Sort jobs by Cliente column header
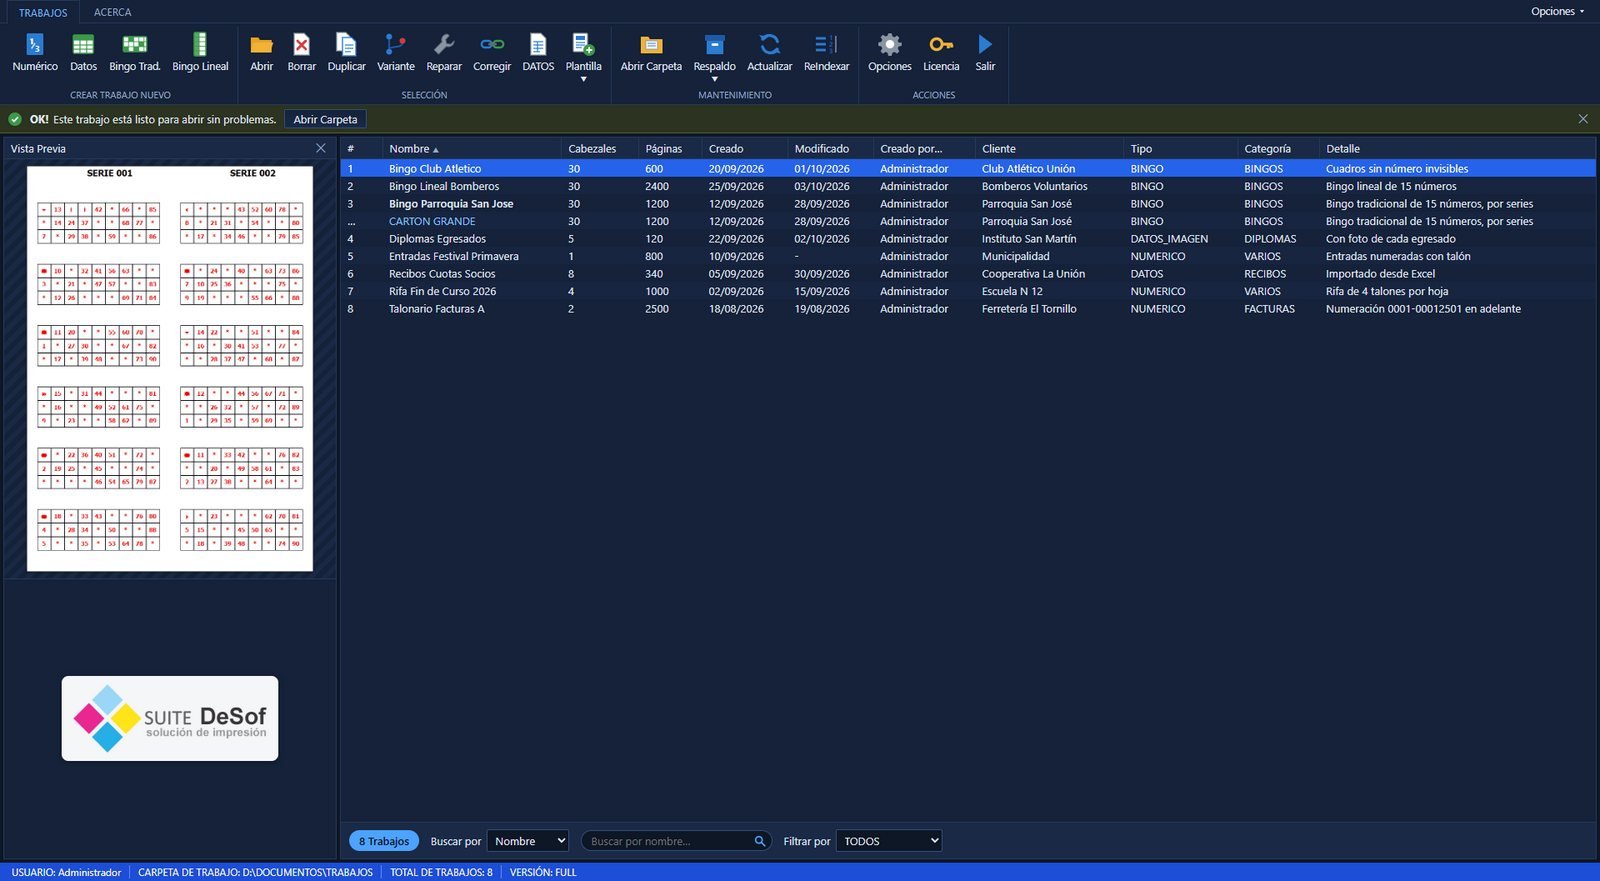1600x881 pixels. pyautogui.click(x=1049, y=148)
